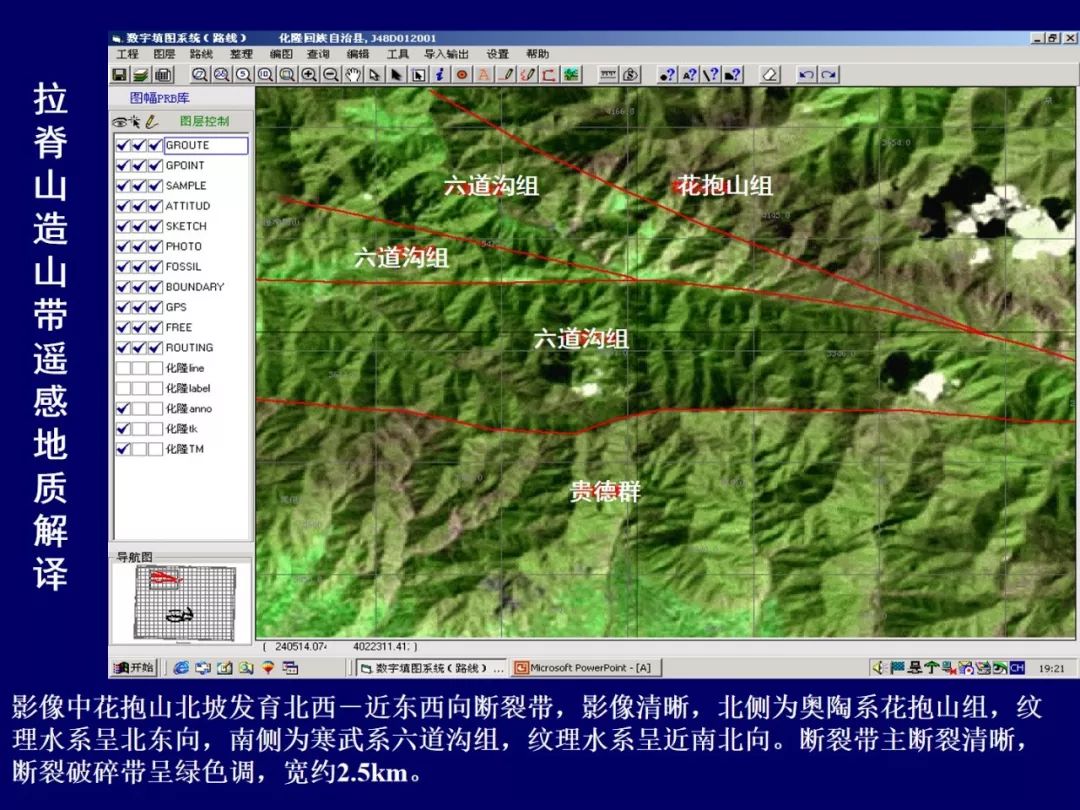Select the eraser tool in toolbar
The image size is (1080, 810).
[x=769, y=74]
